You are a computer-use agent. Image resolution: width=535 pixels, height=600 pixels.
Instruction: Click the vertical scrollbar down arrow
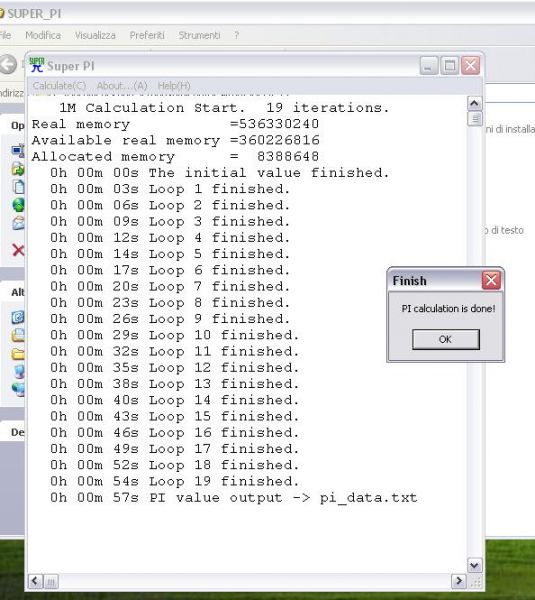(475, 565)
